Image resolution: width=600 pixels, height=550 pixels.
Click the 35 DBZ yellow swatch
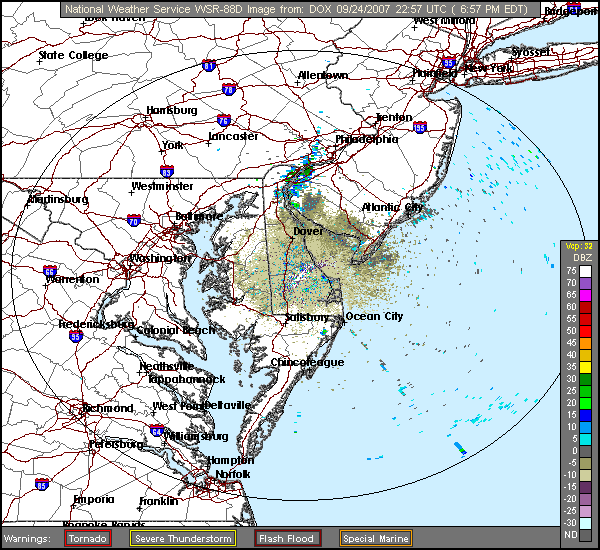[x=585, y=367]
